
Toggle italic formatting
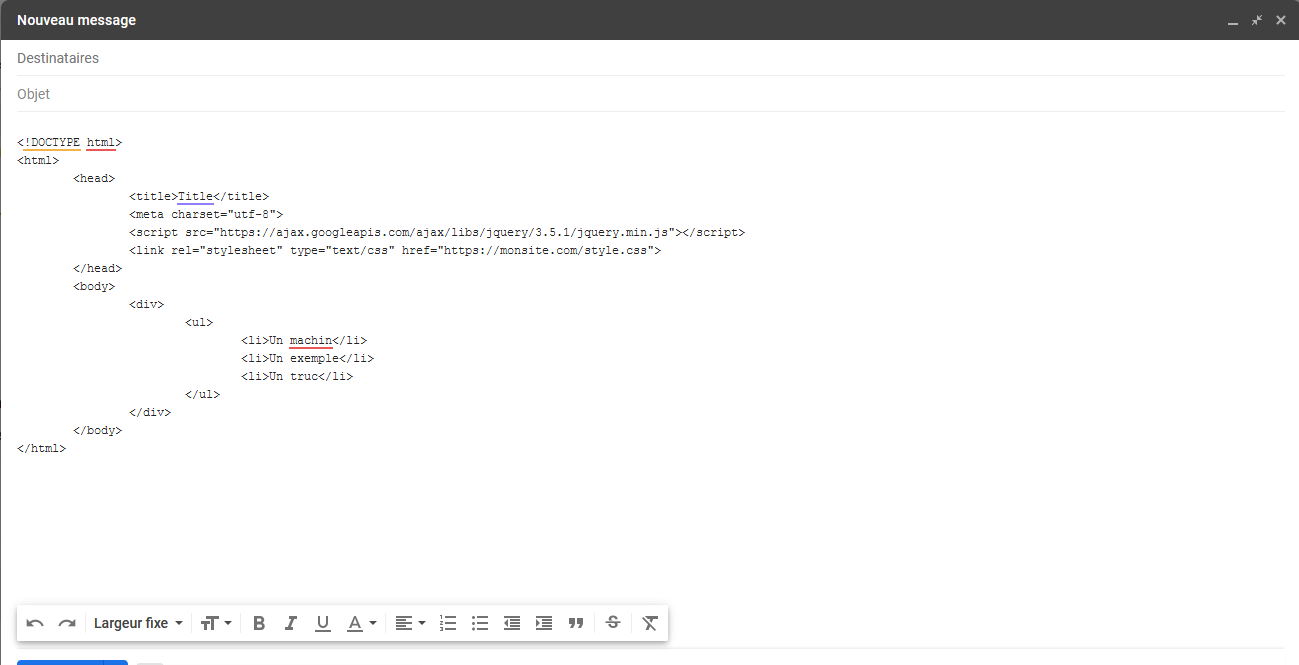click(291, 623)
